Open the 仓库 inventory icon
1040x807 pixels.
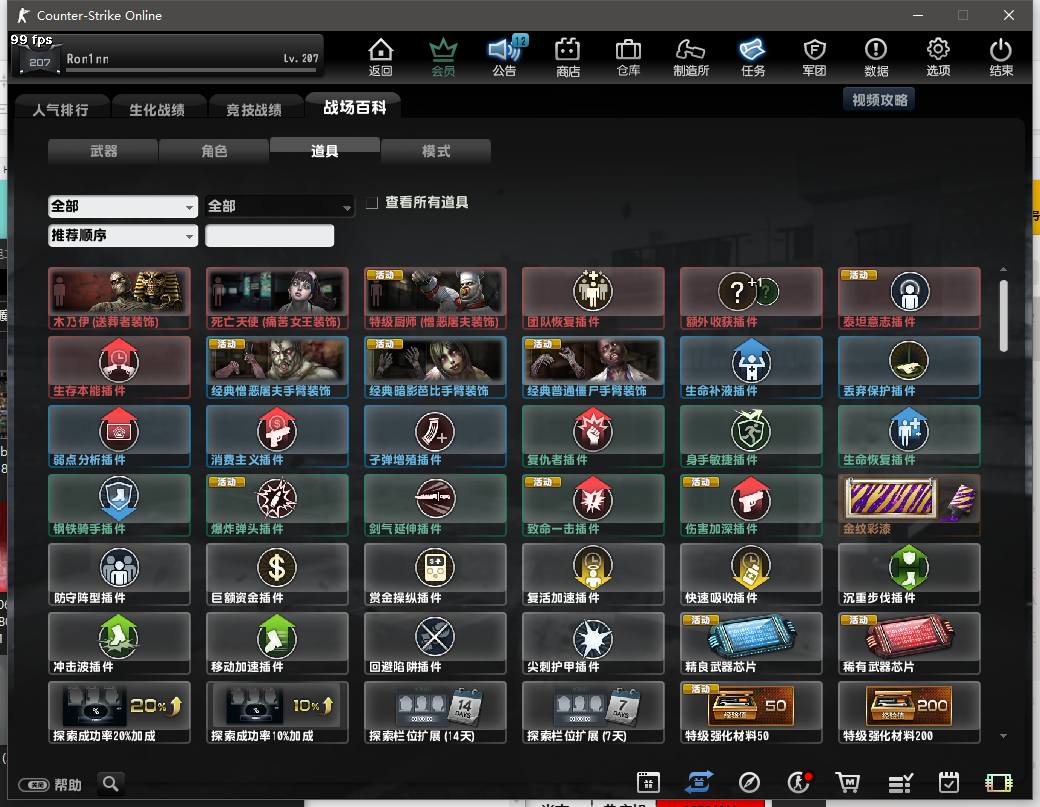pos(628,57)
